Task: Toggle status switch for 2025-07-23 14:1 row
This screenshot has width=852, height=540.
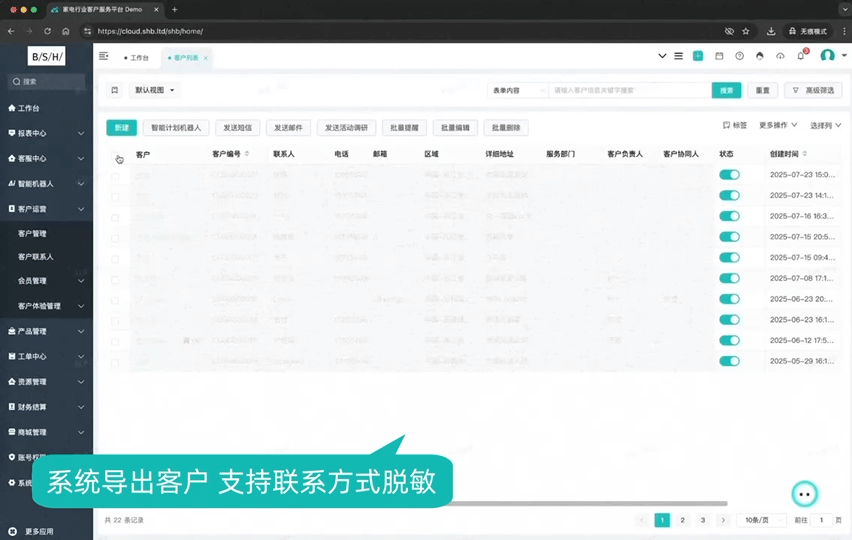Action: pos(729,195)
